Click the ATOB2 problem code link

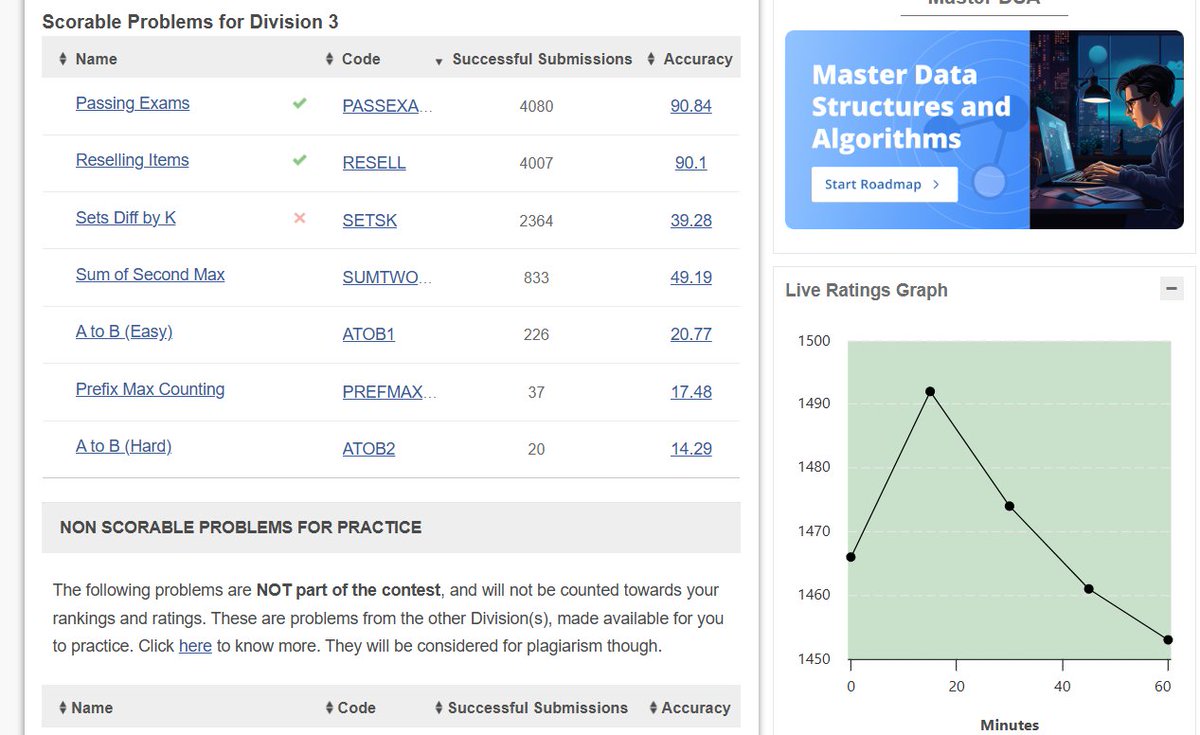[369, 450]
